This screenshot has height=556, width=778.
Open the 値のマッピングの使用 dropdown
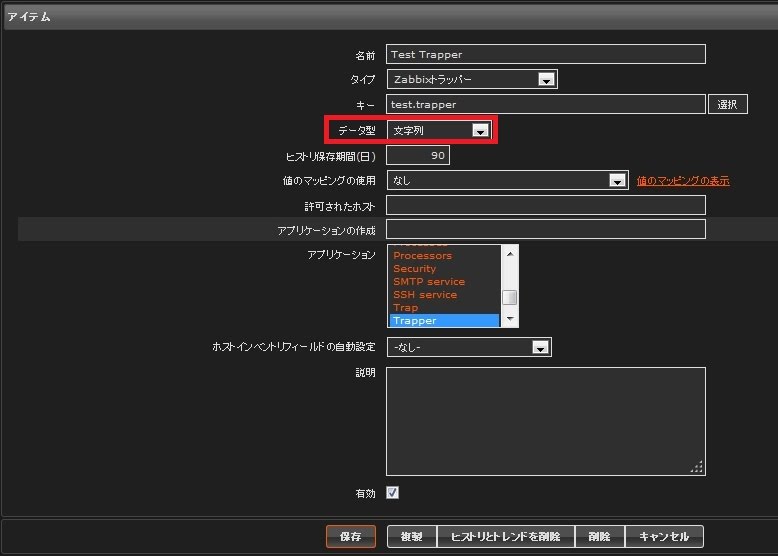click(507, 181)
